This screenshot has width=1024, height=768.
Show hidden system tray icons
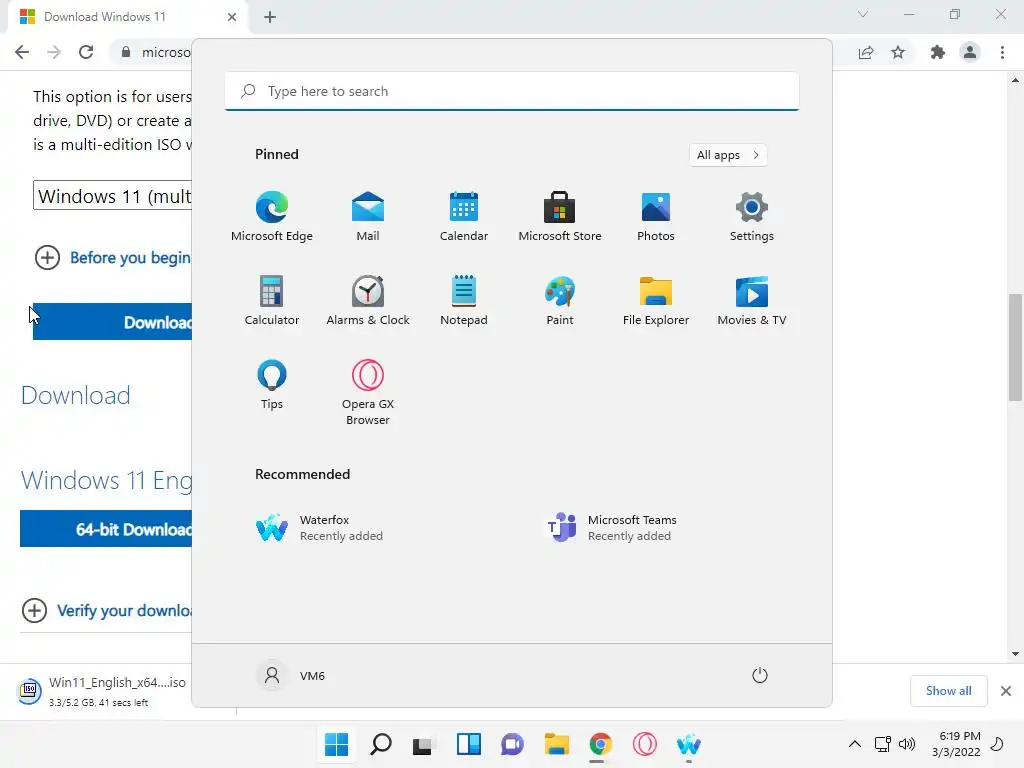pyautogui.click(x=854, y=744)
